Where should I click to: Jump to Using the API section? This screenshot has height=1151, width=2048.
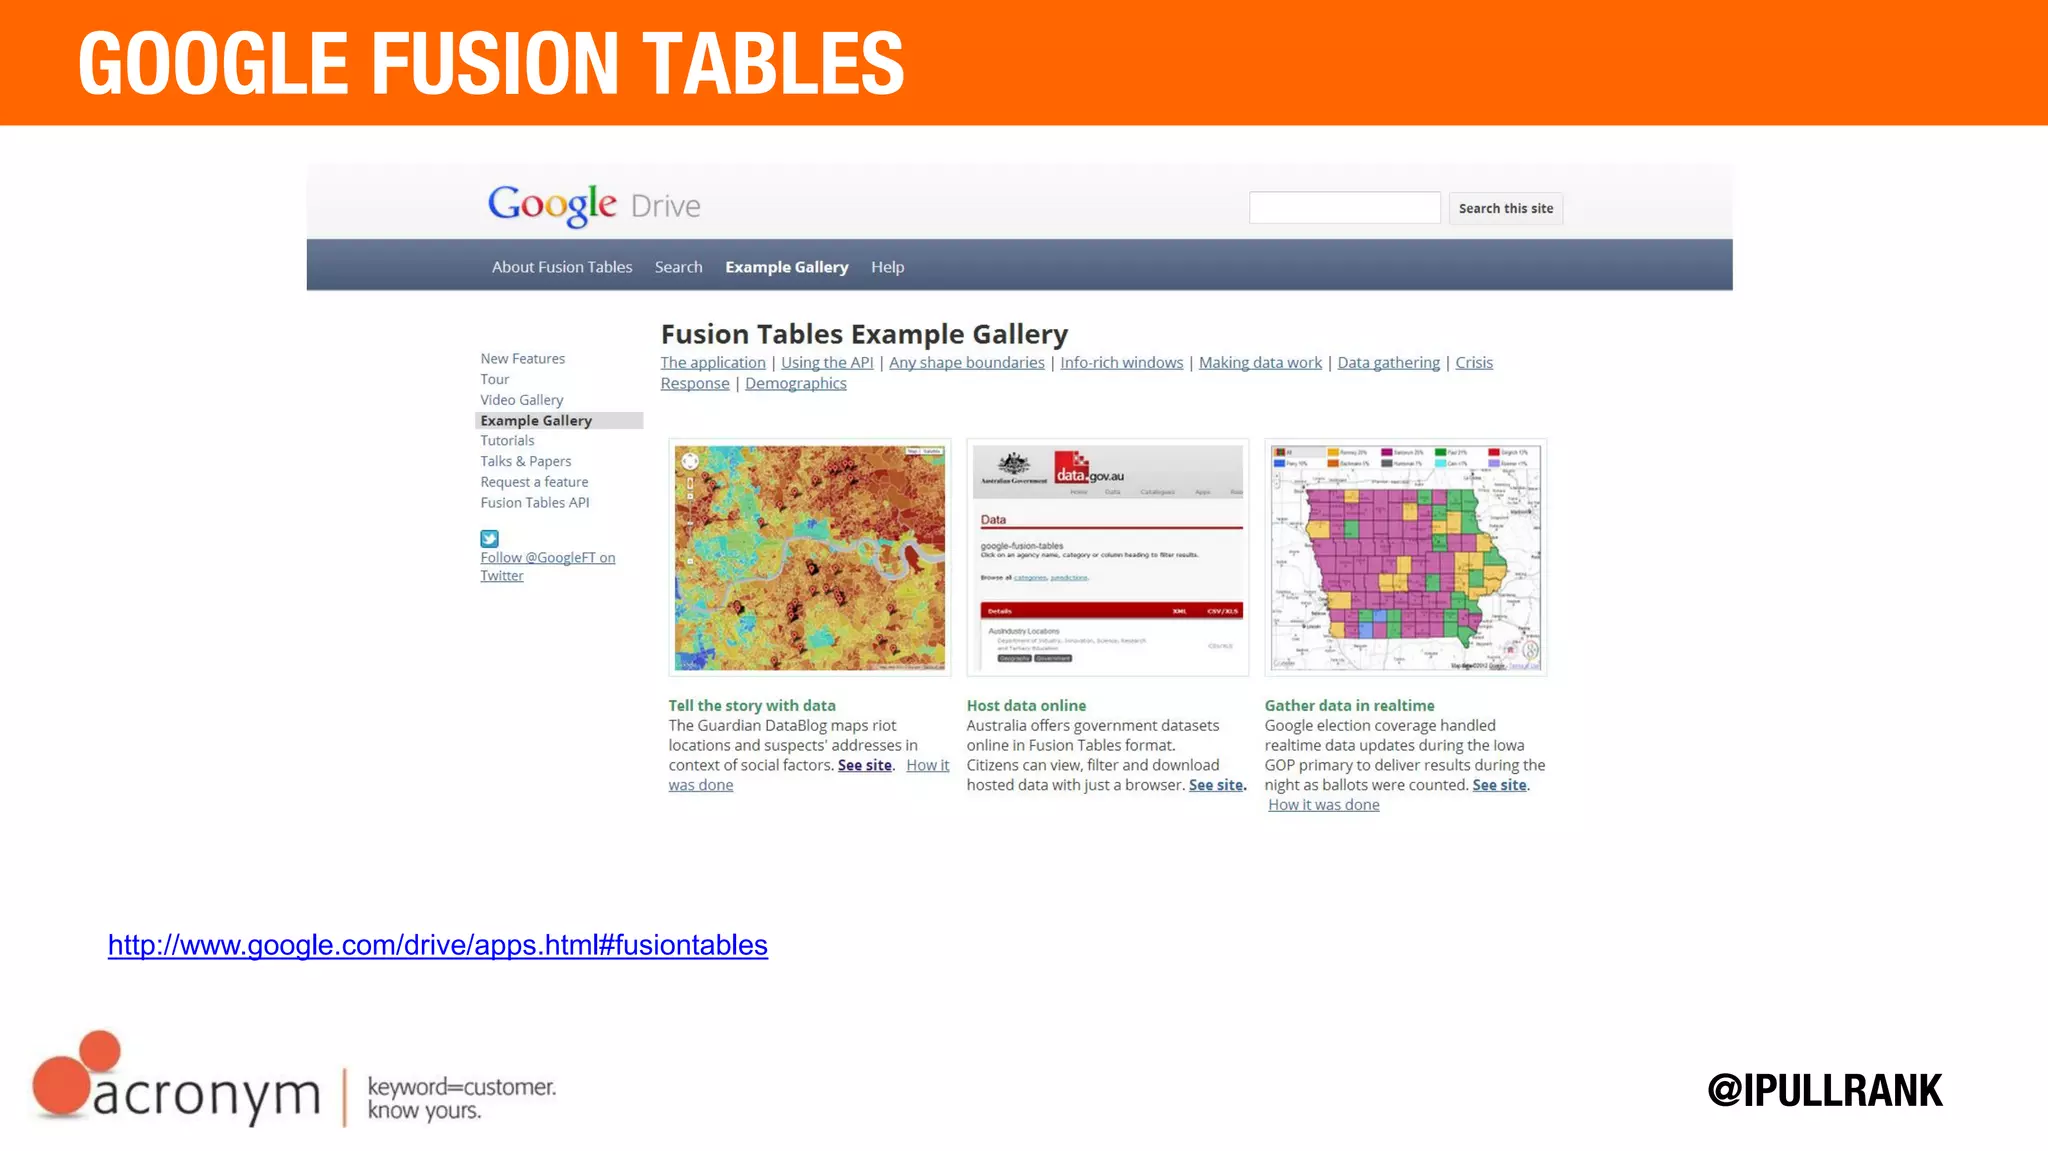click(x=827, y=363)
